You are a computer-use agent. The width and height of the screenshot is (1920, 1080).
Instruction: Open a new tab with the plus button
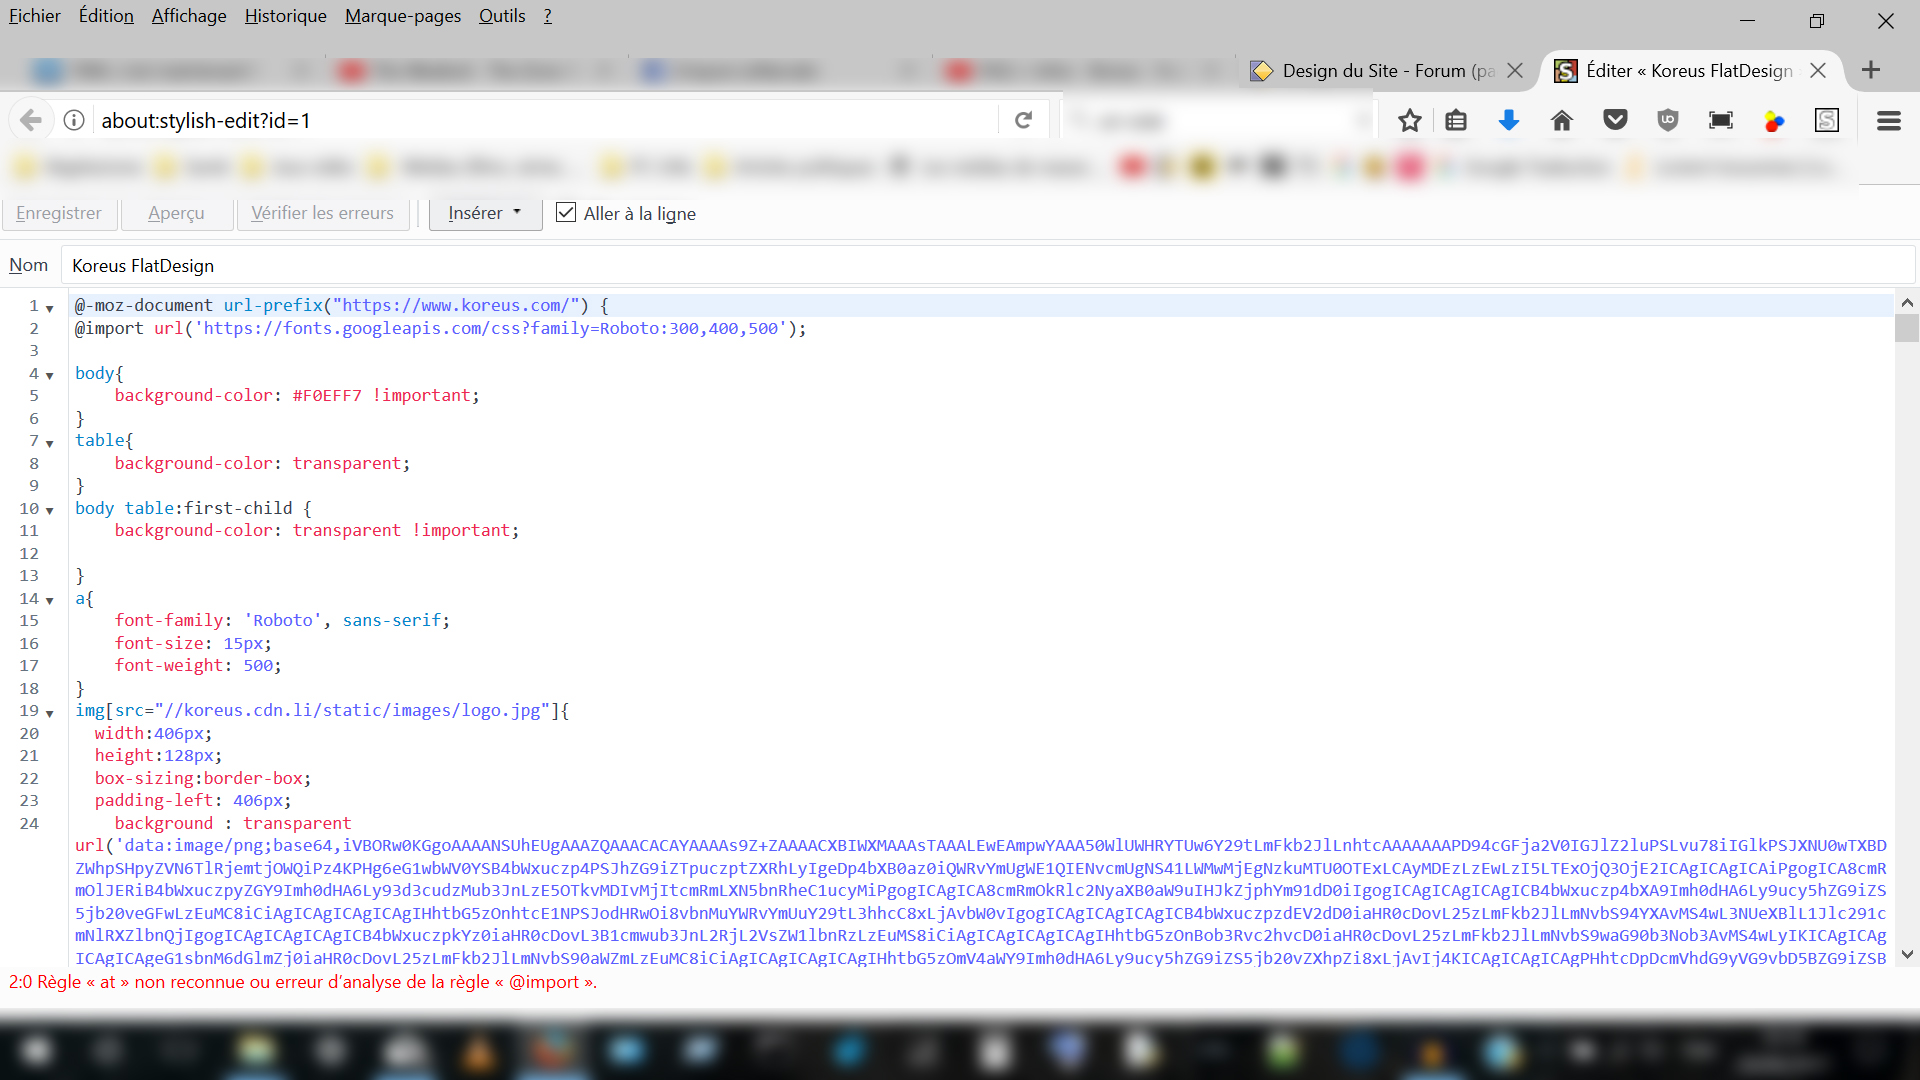(x=1871, y=70)
